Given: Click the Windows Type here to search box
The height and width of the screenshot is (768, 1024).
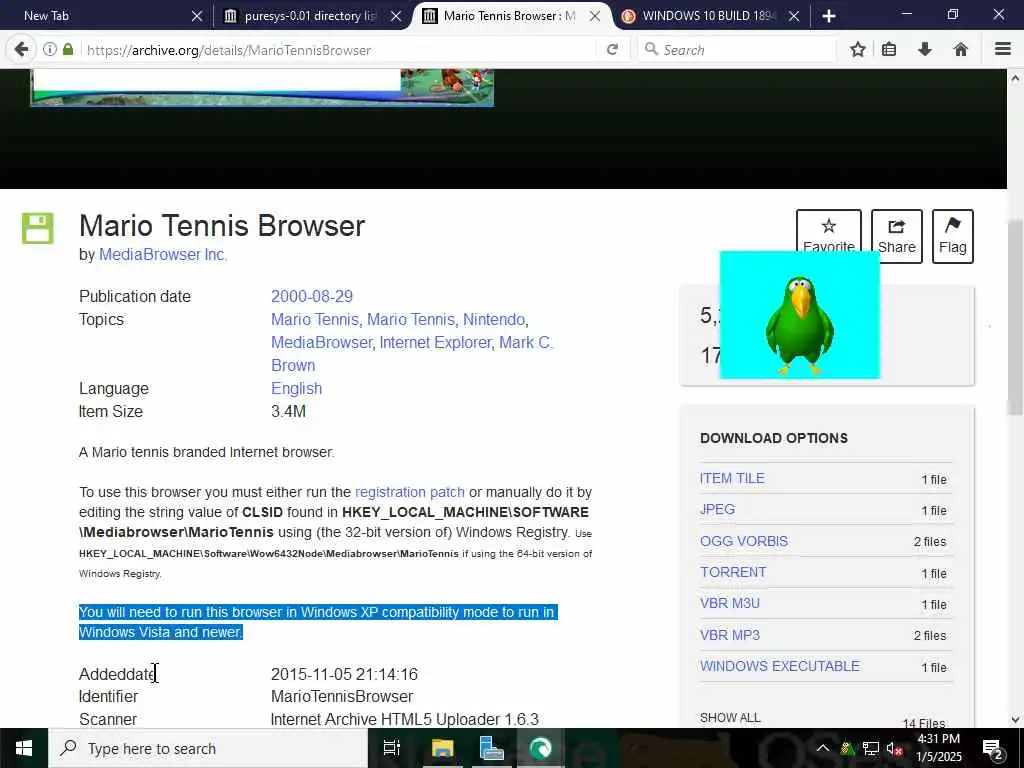Looking at the screenshot, I should (208, 748).
